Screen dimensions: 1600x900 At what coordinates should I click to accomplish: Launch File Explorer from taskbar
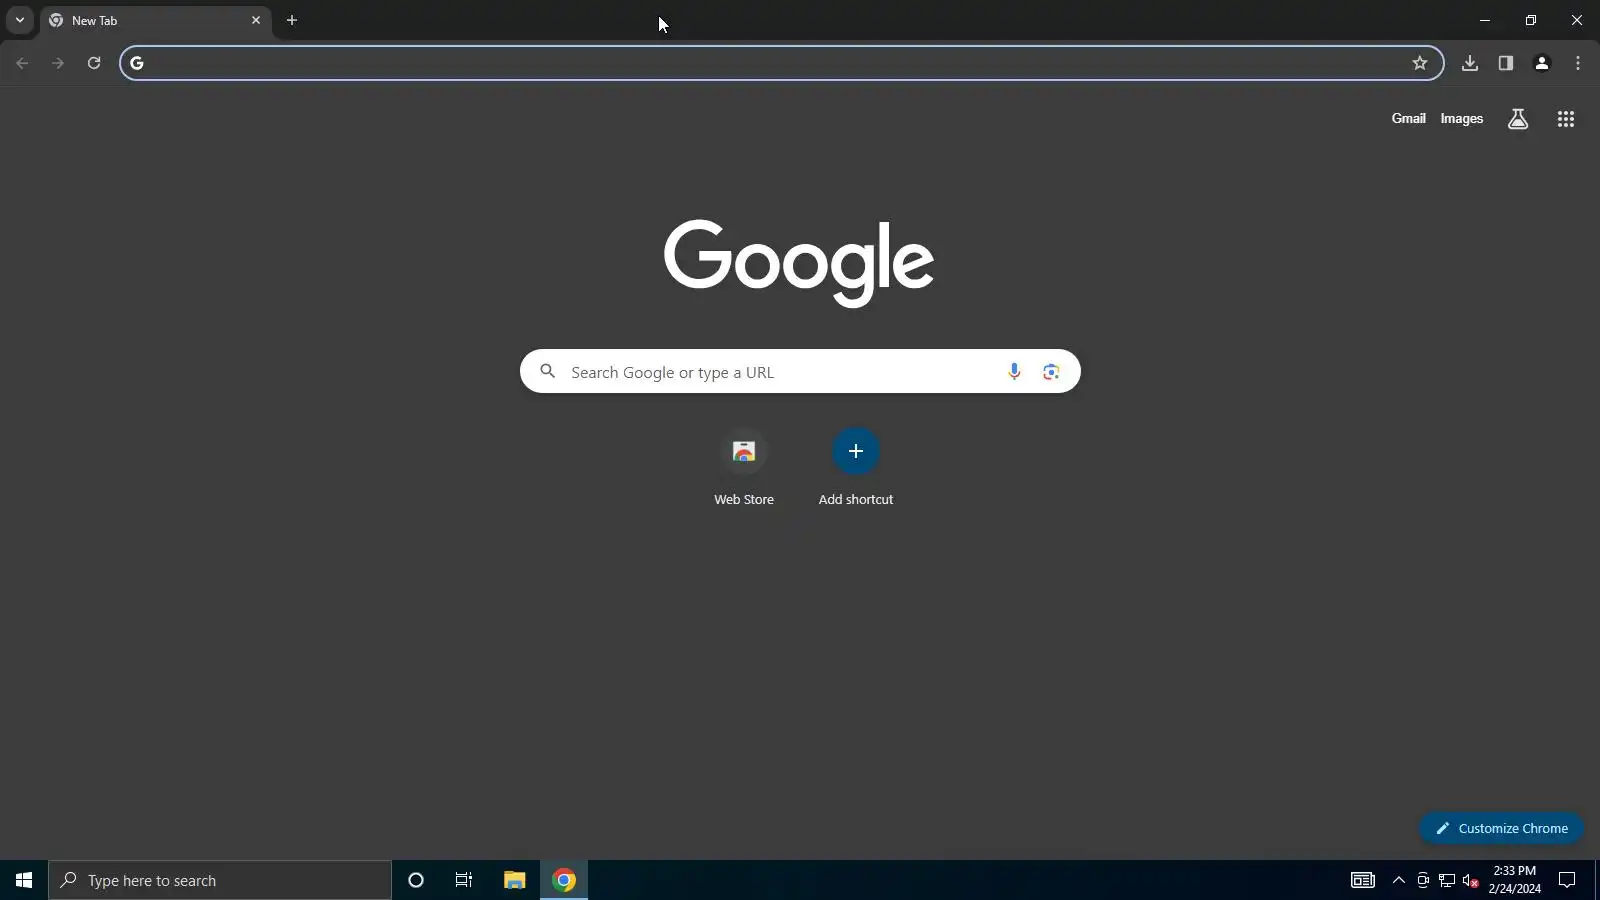tap(514, 880)
